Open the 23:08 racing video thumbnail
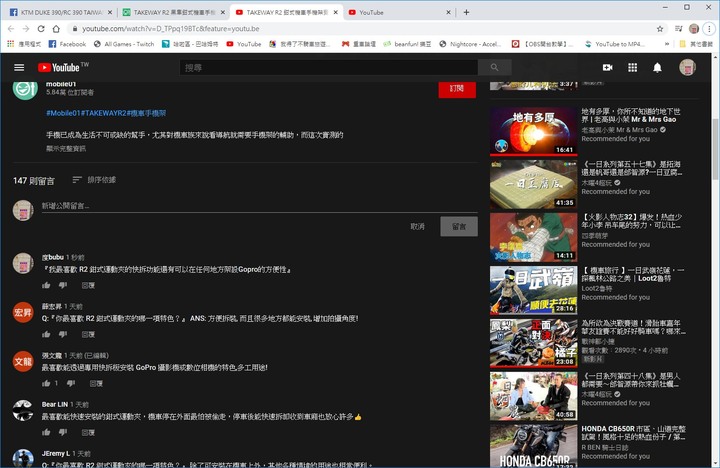 tap(533, 343)
